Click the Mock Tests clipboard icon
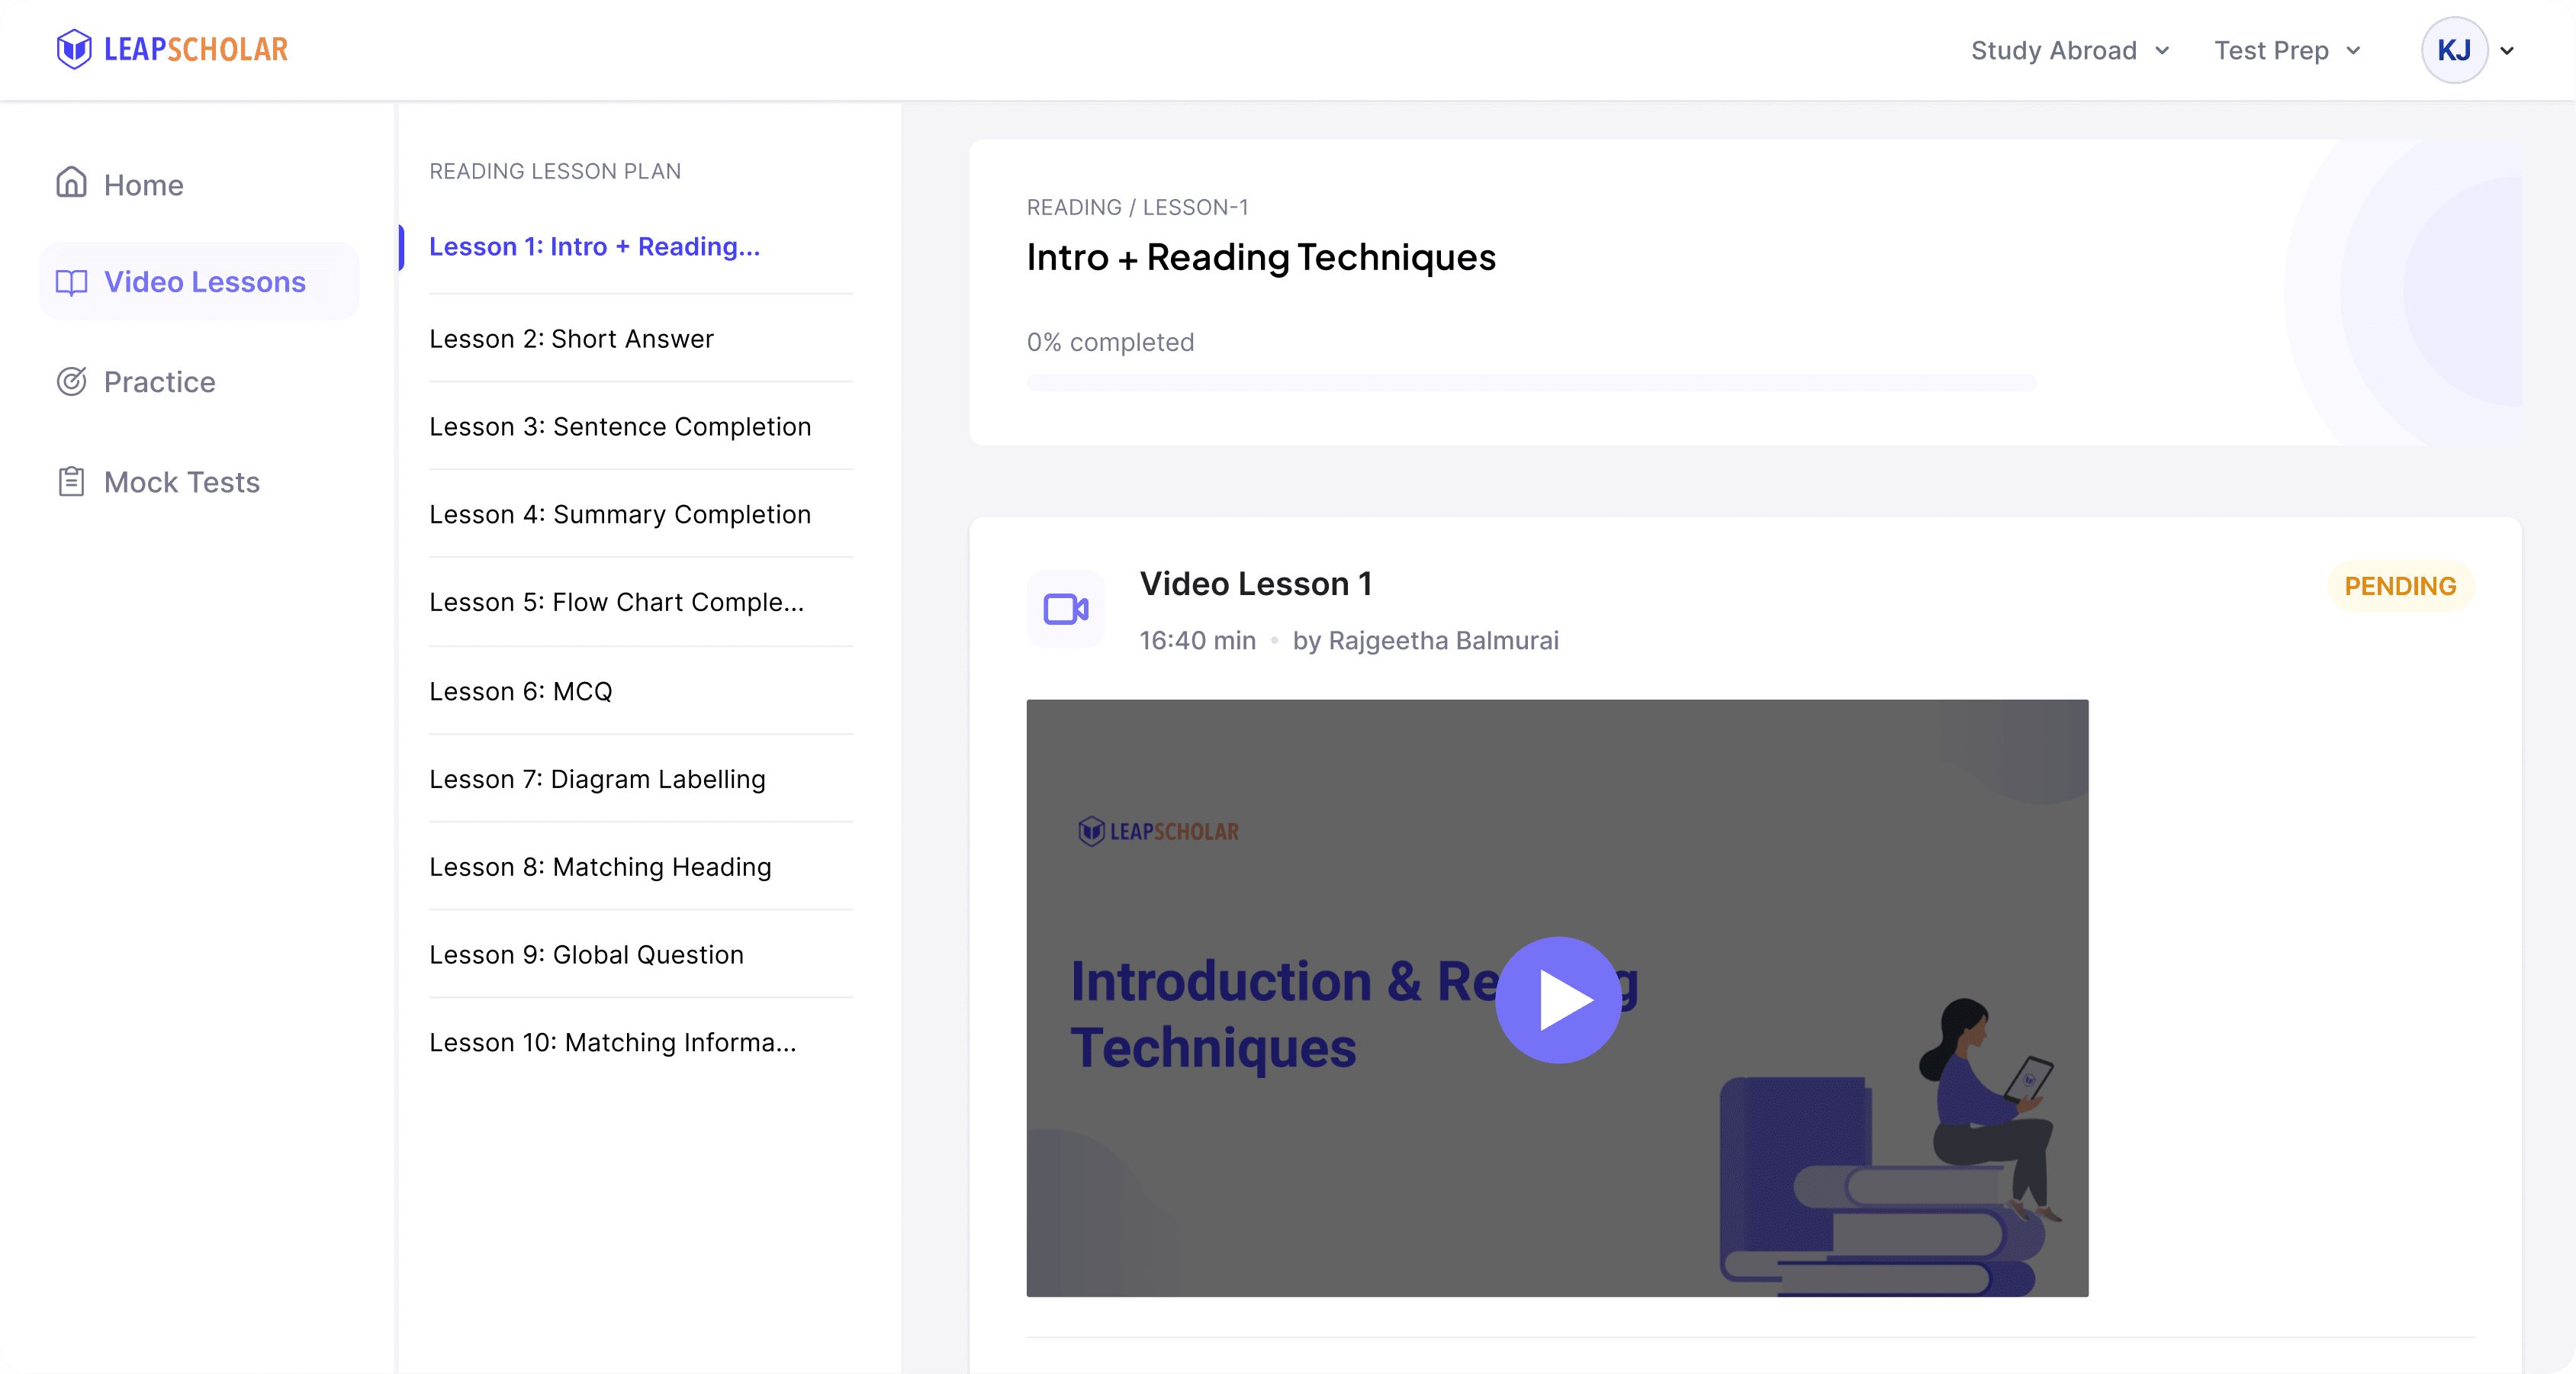 tap(71, 482)
